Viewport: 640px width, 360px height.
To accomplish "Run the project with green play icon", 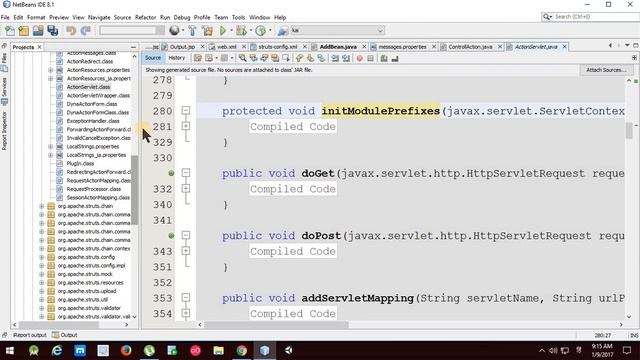I will pyautogui.click(x=223, y=31).
